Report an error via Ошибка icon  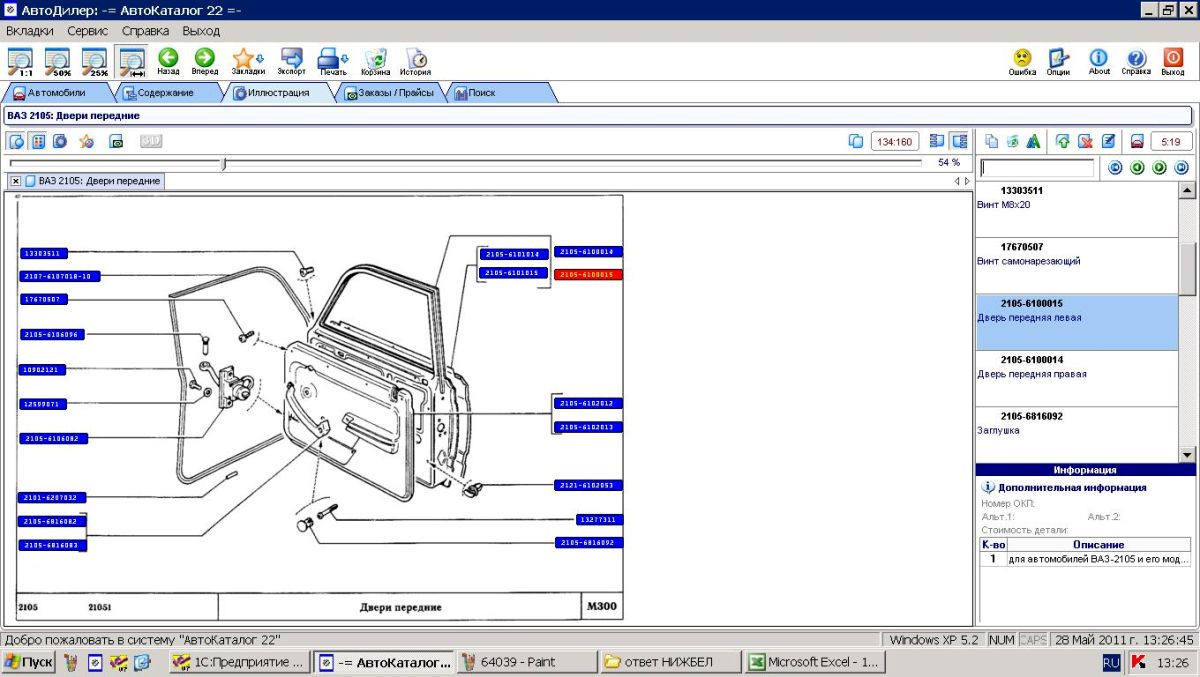click(1022, 62)
